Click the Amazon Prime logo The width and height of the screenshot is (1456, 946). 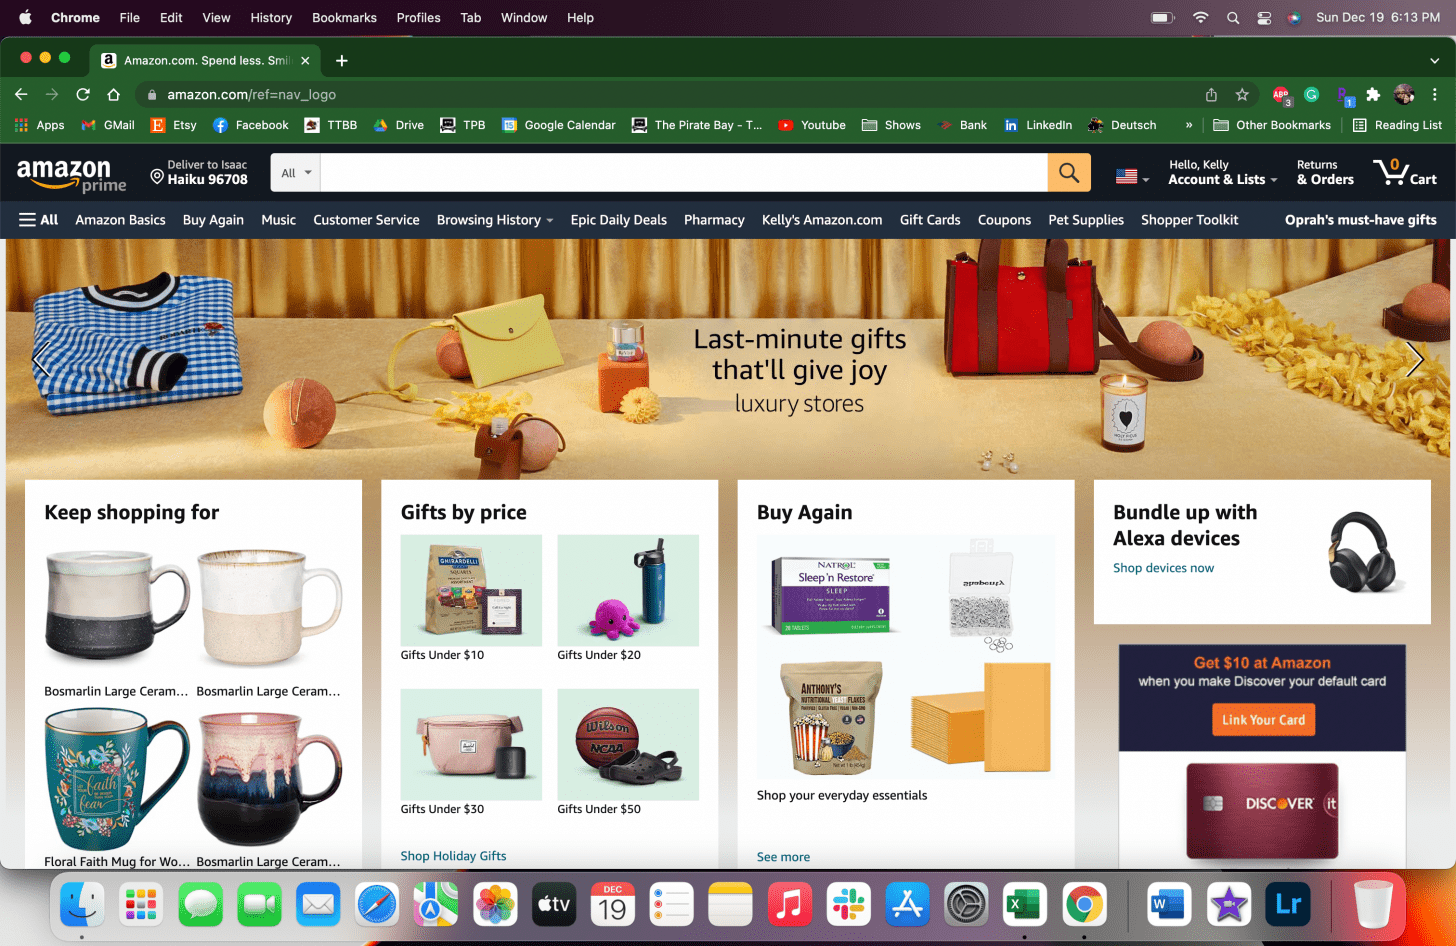pyautogui.click(x=71, y=174)
